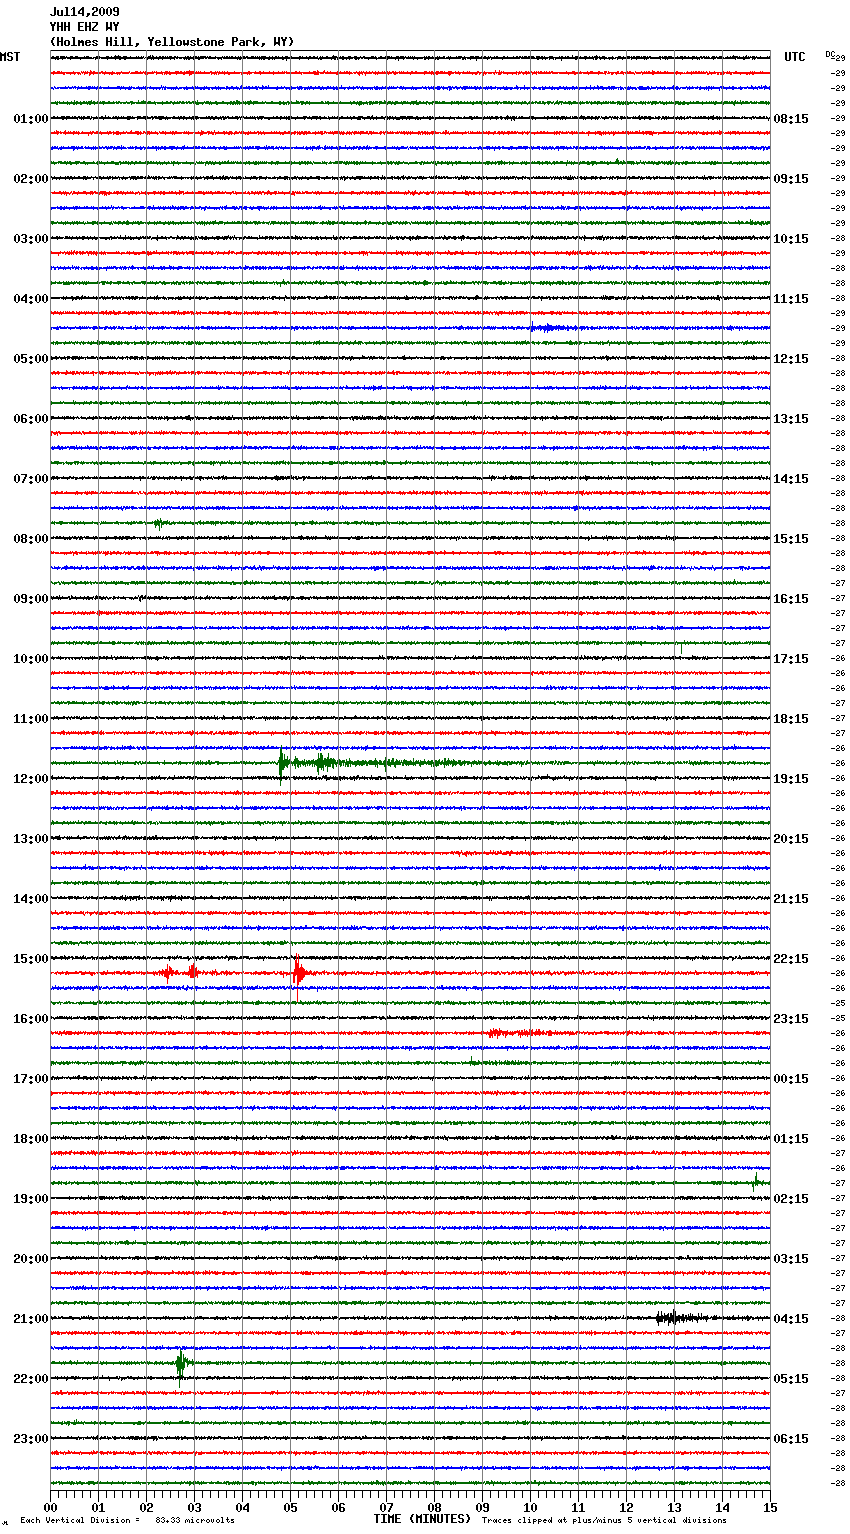This screenshot has width=850, height=1534.
Task: Click the TIME (MINUTES) axis title
Action: click(x=422, y=1519)
